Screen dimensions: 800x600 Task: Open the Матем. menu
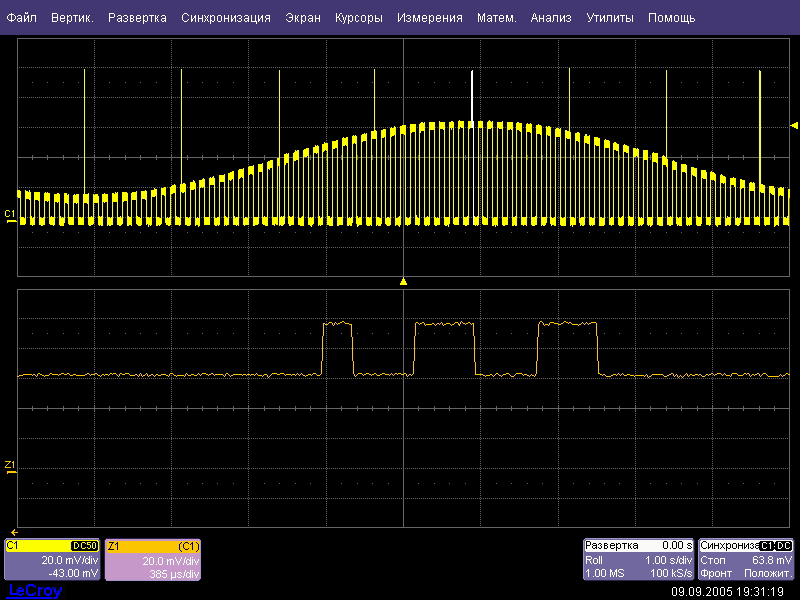click(x=496, y=18)
